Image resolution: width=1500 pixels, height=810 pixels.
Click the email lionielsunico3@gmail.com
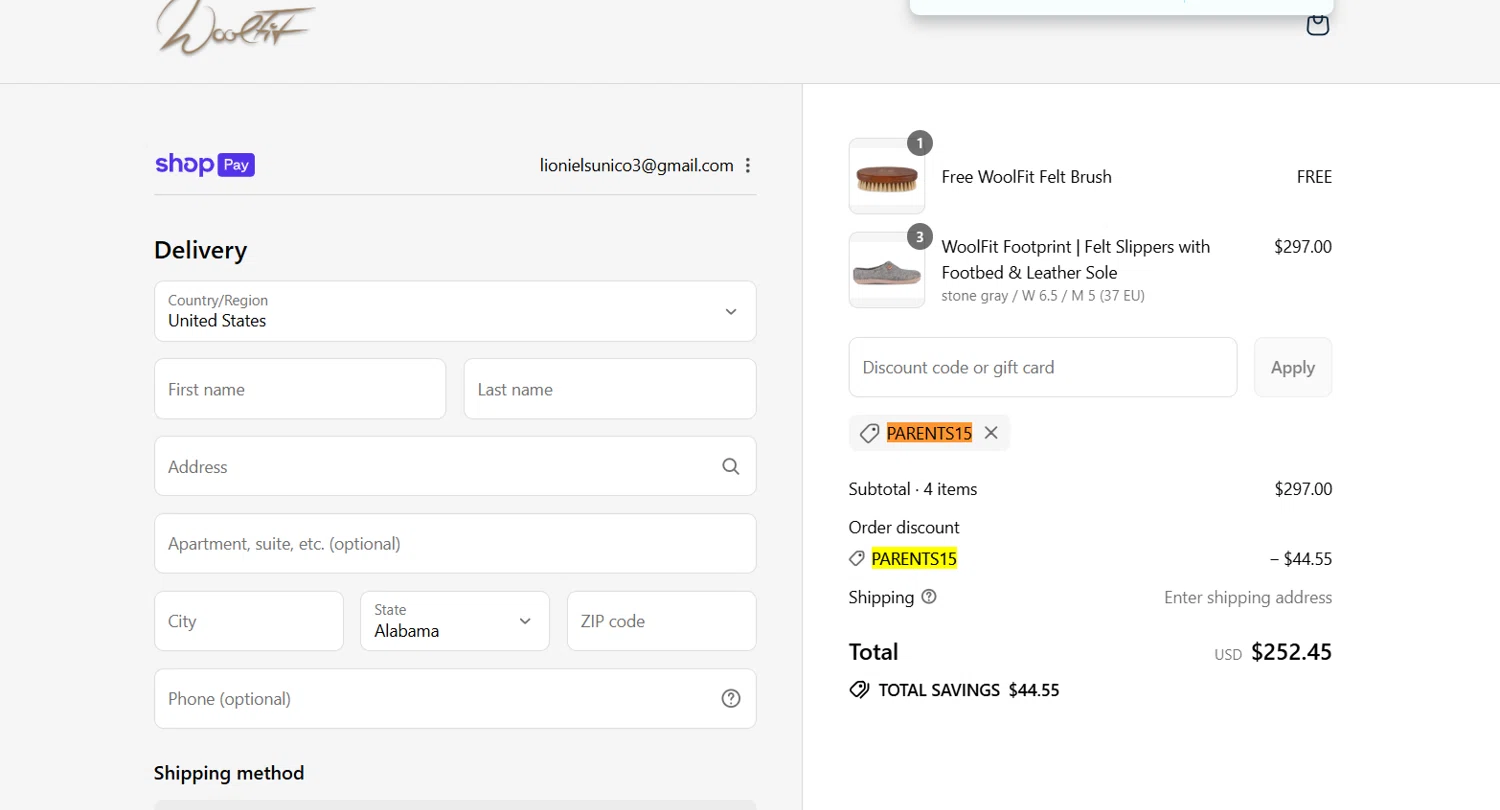click(637, 166)
